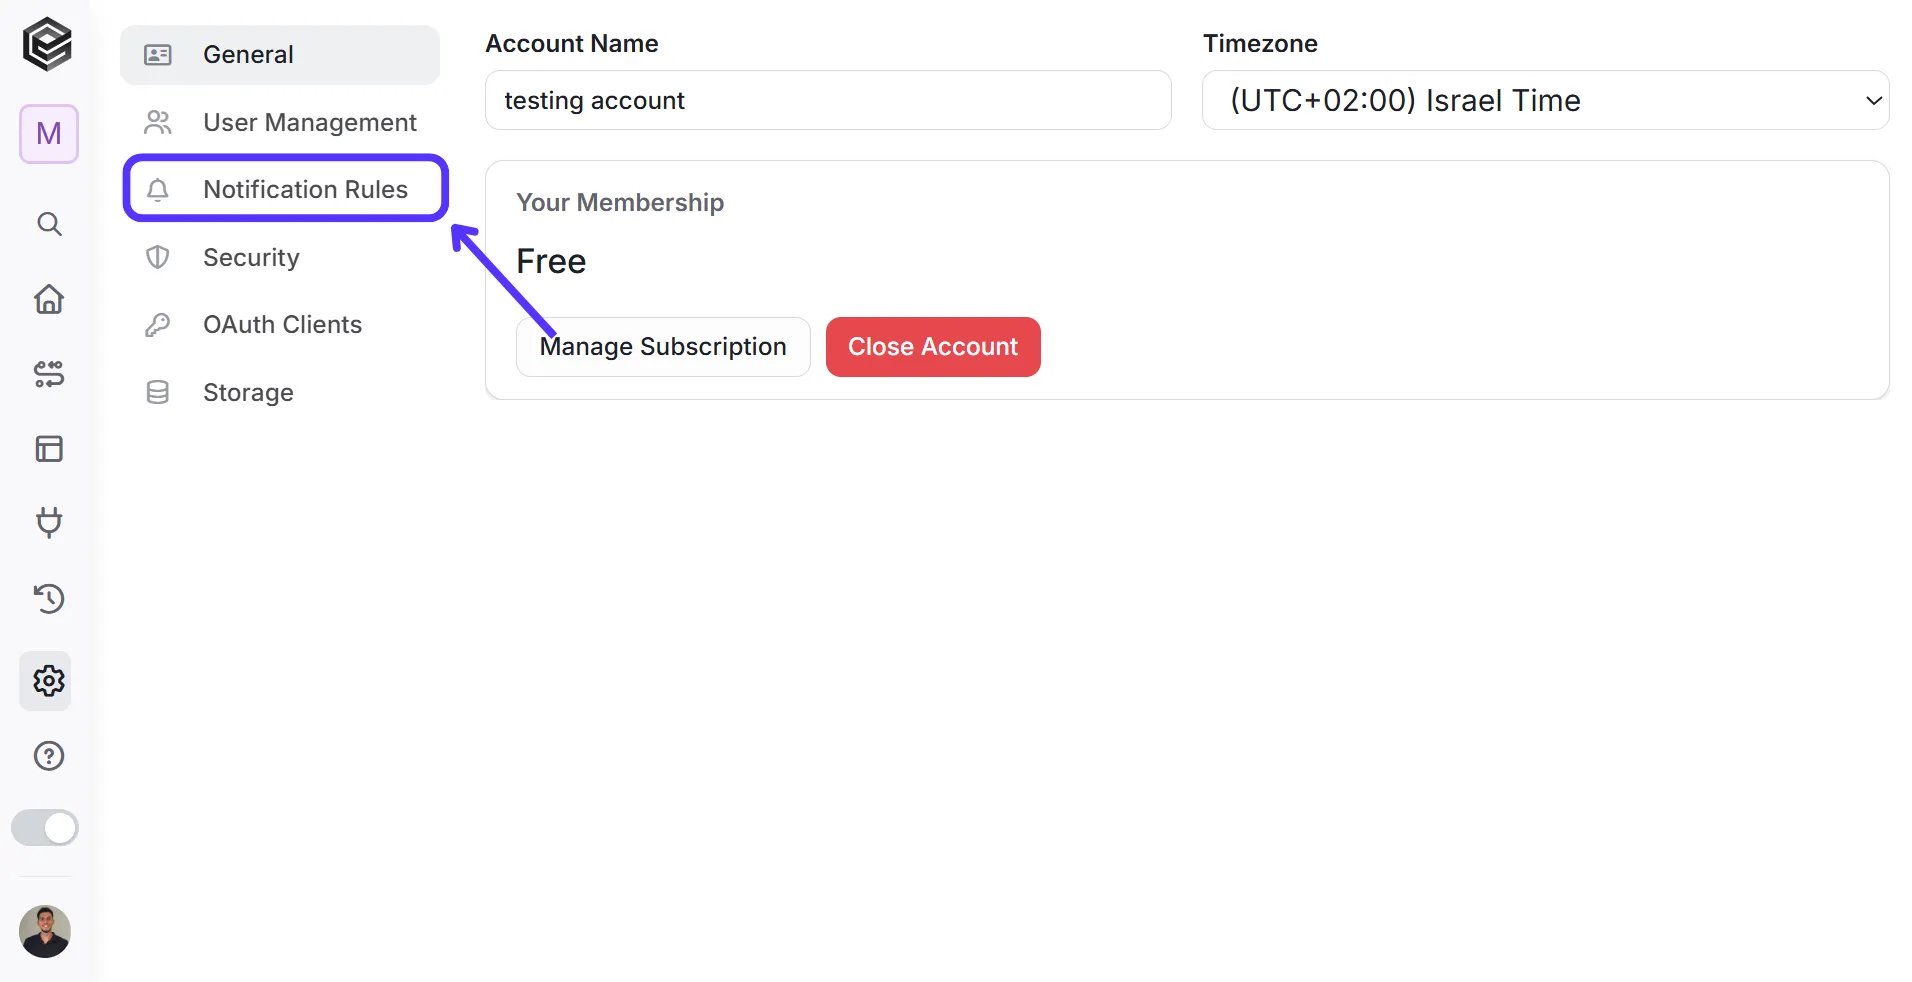Screen dimensions: 1912x982
Task: Open the user profile avatar menu
Action: [45, 932]
